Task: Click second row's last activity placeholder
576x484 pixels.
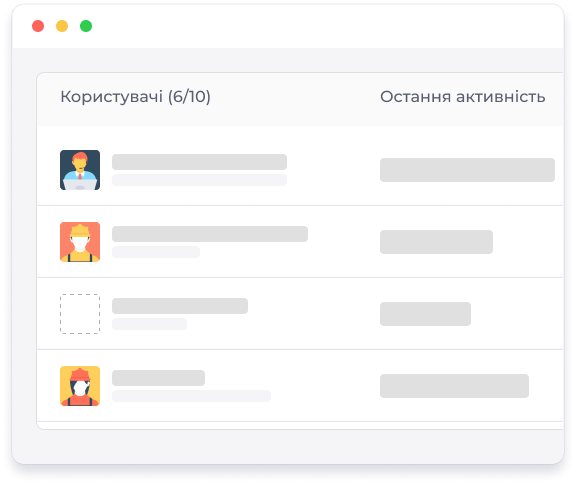Action: 436,242
